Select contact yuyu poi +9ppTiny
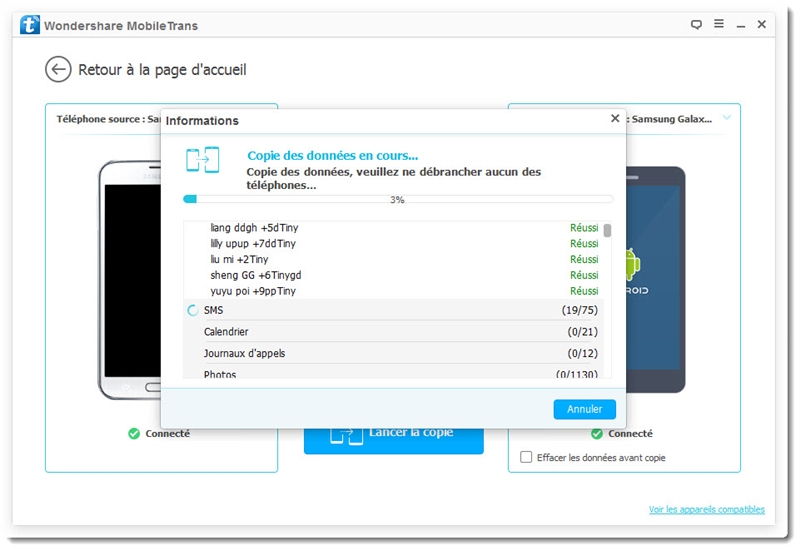 [x=253, y=291]
